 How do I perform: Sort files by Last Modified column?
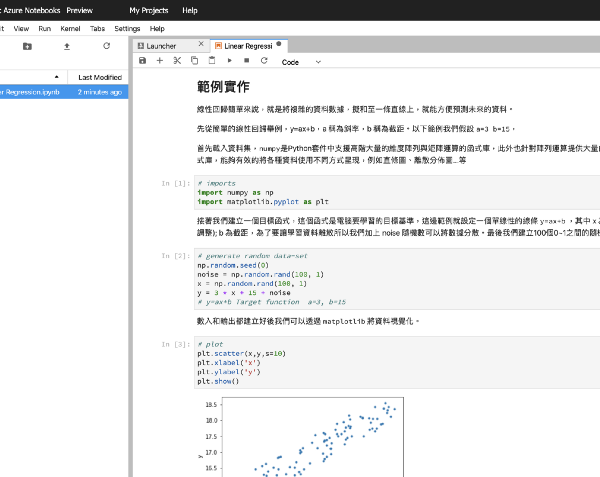99,77
